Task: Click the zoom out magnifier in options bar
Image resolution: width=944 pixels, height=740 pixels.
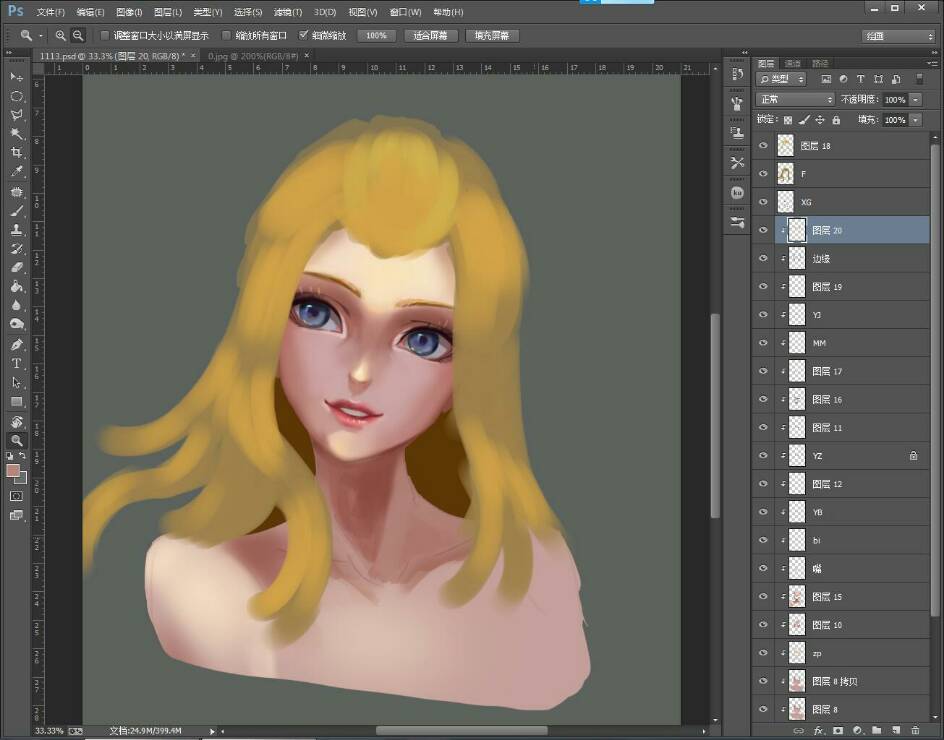Action: (78, 35)
